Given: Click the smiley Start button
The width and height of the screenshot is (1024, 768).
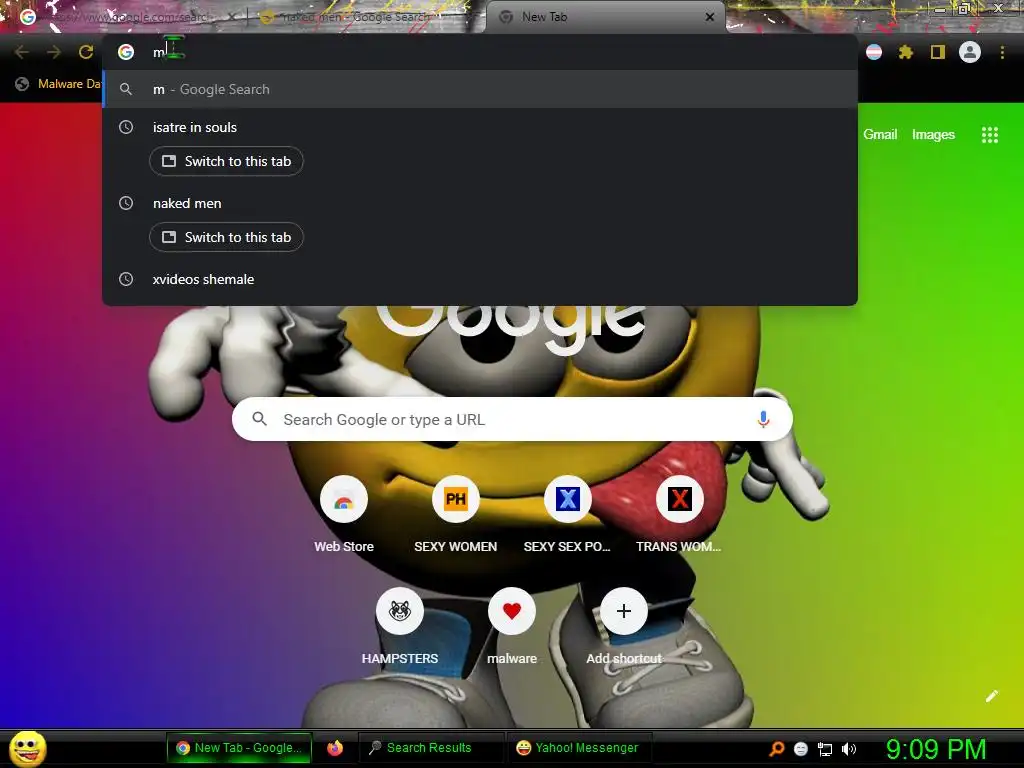Looking at the screenshot, I should click(27, 748).
